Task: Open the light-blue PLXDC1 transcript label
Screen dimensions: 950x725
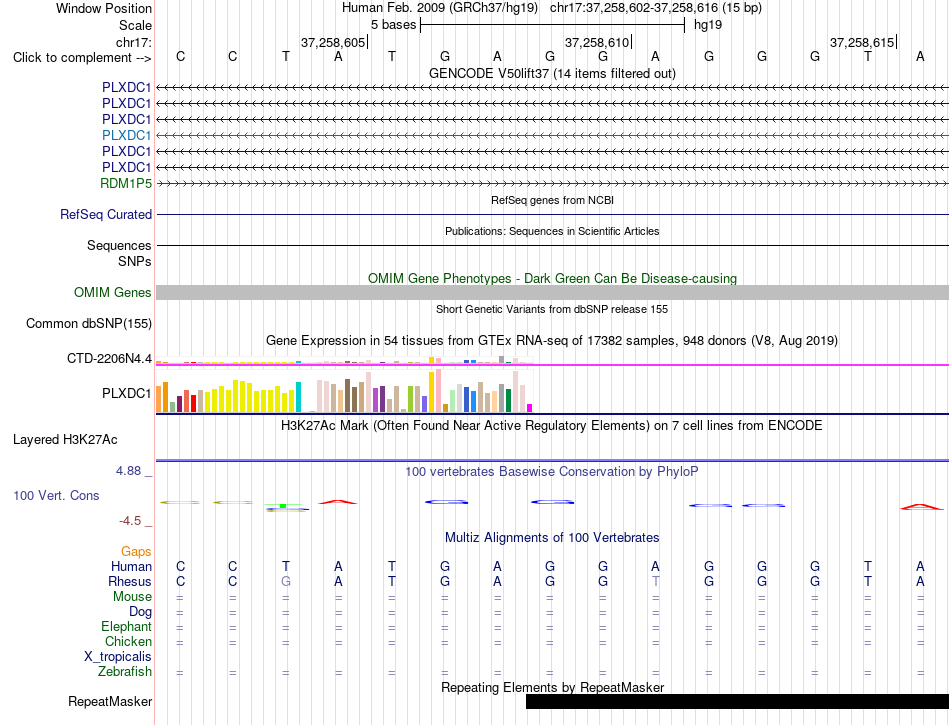Action: coord(126,135)
